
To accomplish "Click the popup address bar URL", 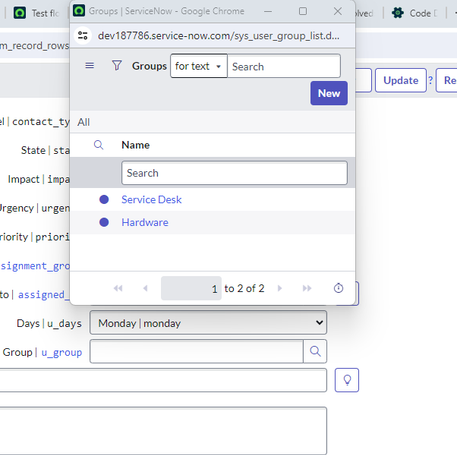I will pyautogui.click(x=219, y=35).
